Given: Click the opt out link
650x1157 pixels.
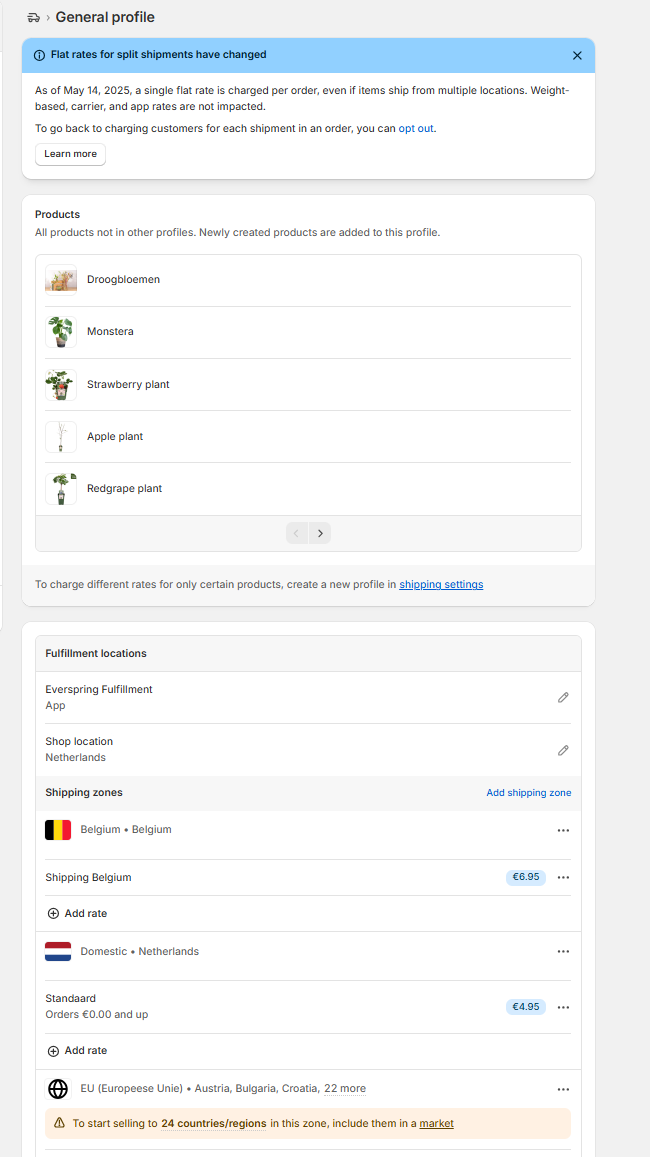Looking at the screenshot, I should [x=416, y=128].
